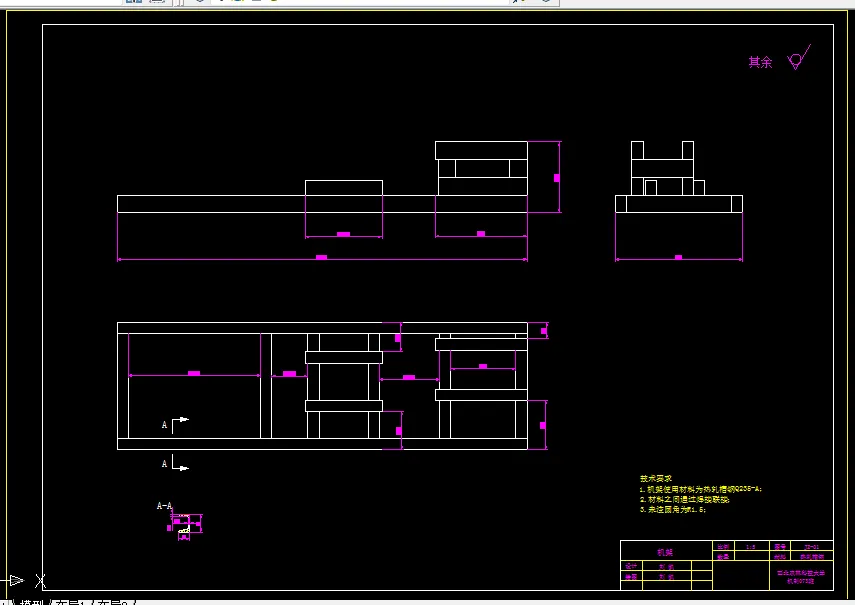This screenshot has width=855, height=605.
Task: Select the dimension under the middle raised block
Action: pos(344,235)
